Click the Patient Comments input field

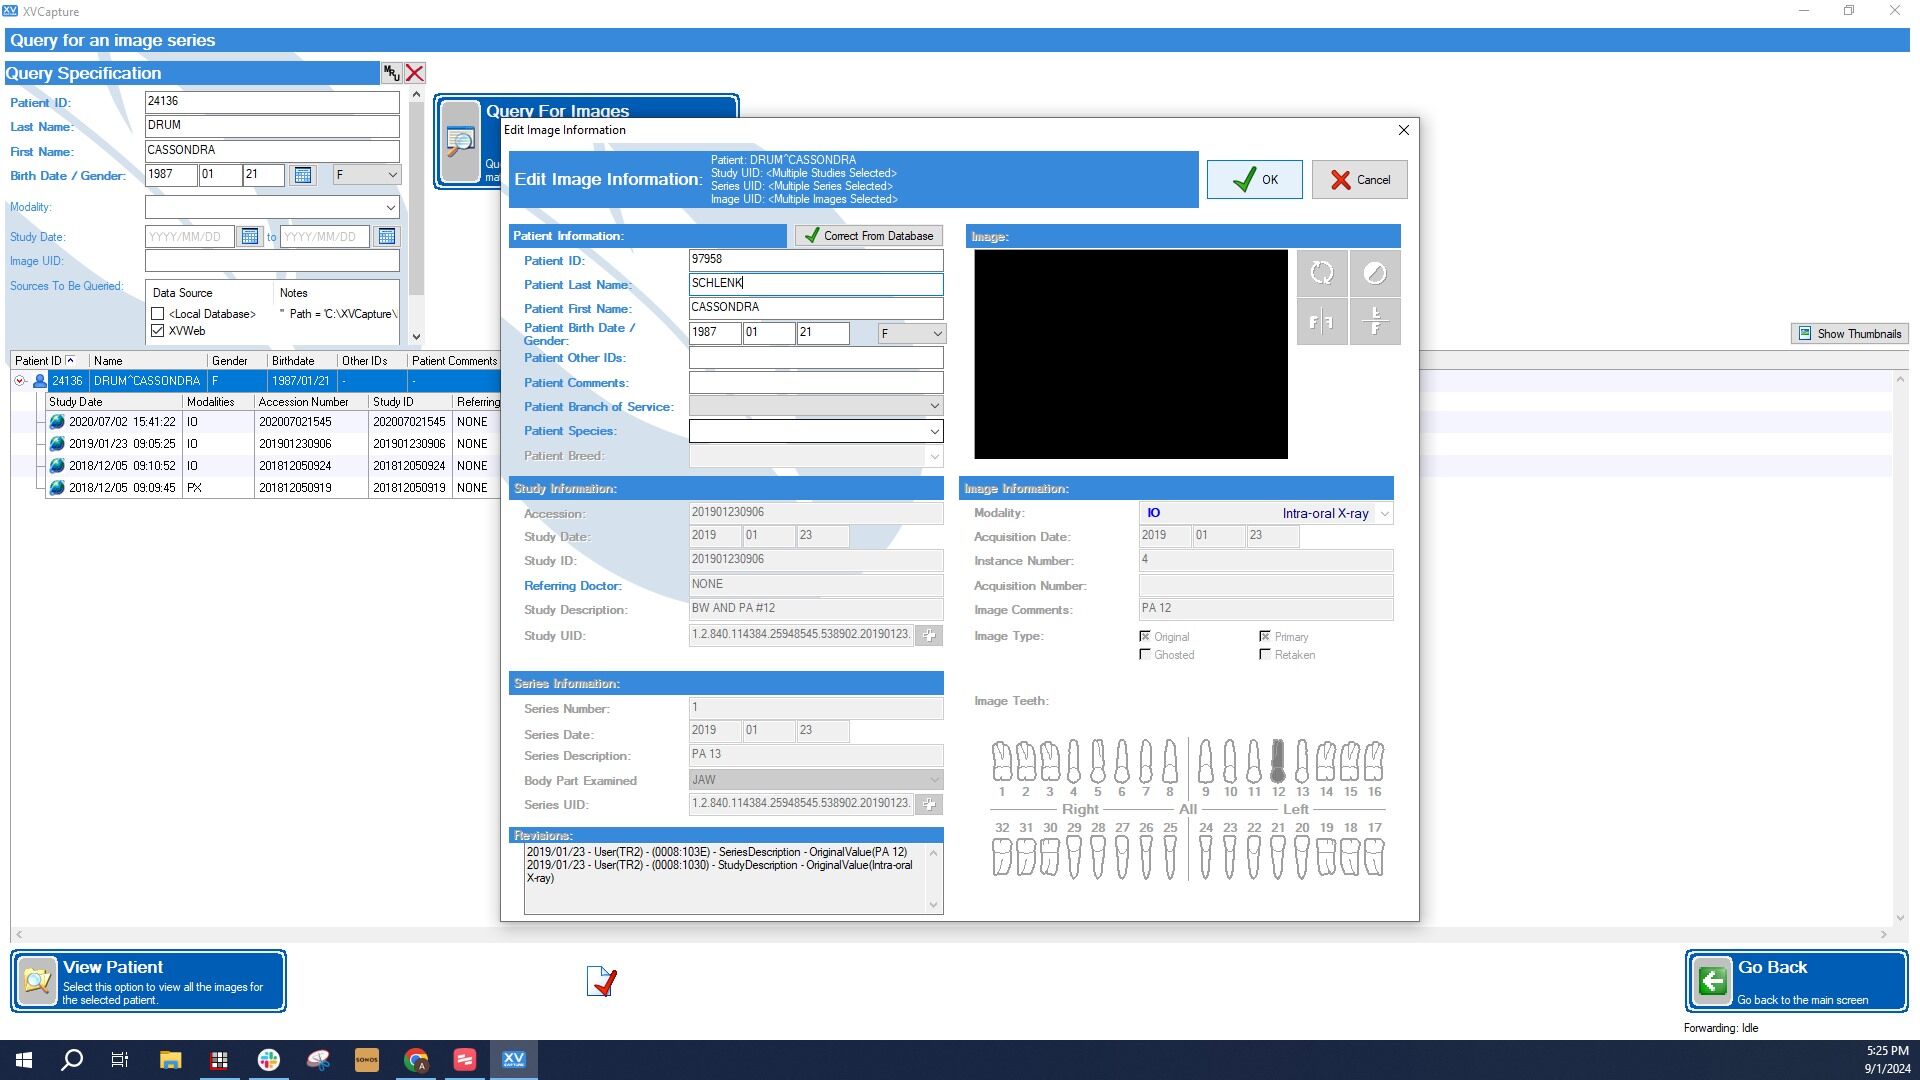815,383
